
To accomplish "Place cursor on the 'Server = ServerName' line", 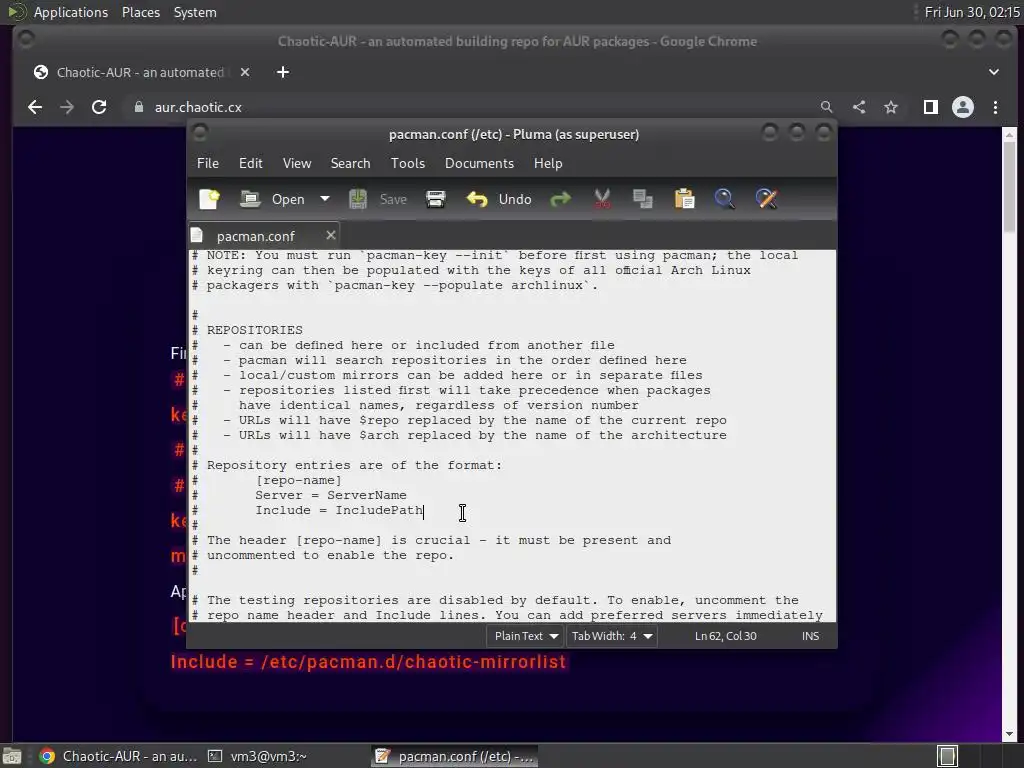I will point(330,496).
